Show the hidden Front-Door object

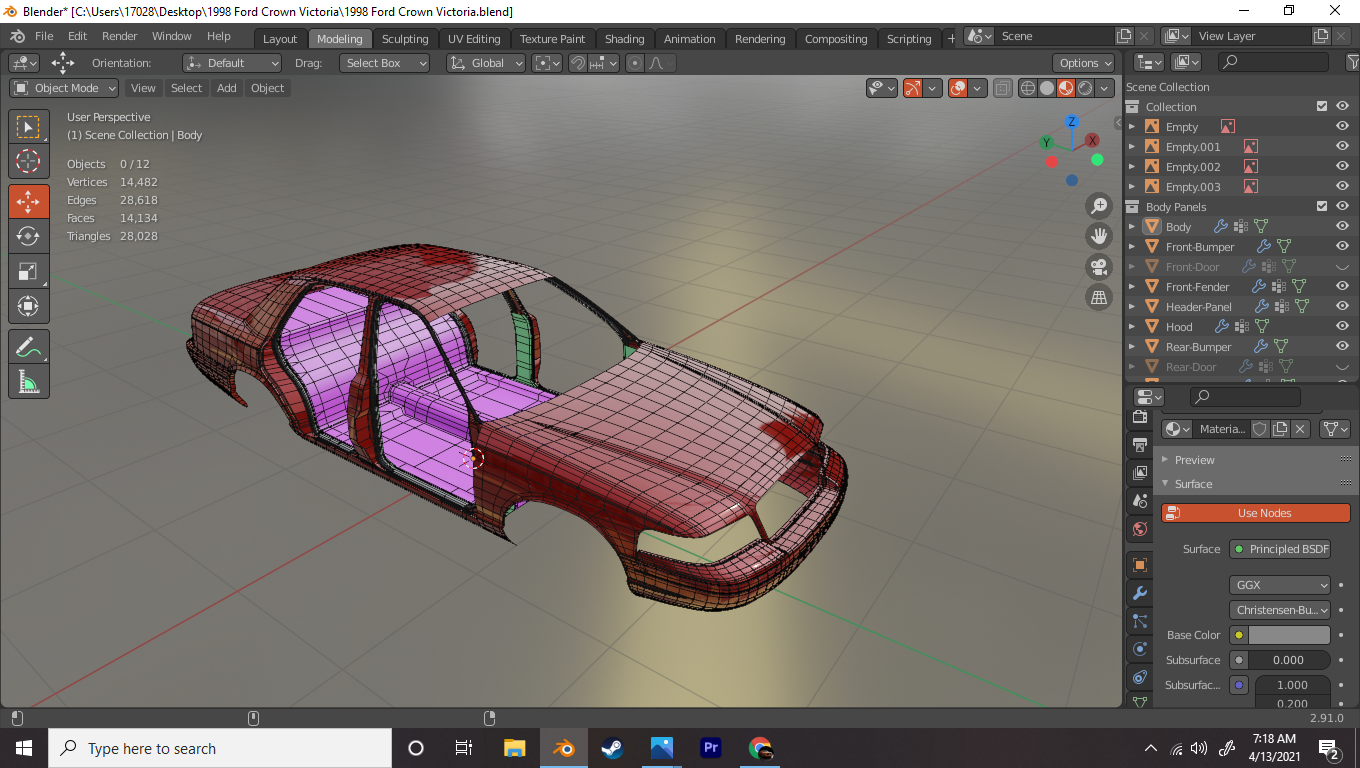pyautogui.click(x=1342, y=267)
